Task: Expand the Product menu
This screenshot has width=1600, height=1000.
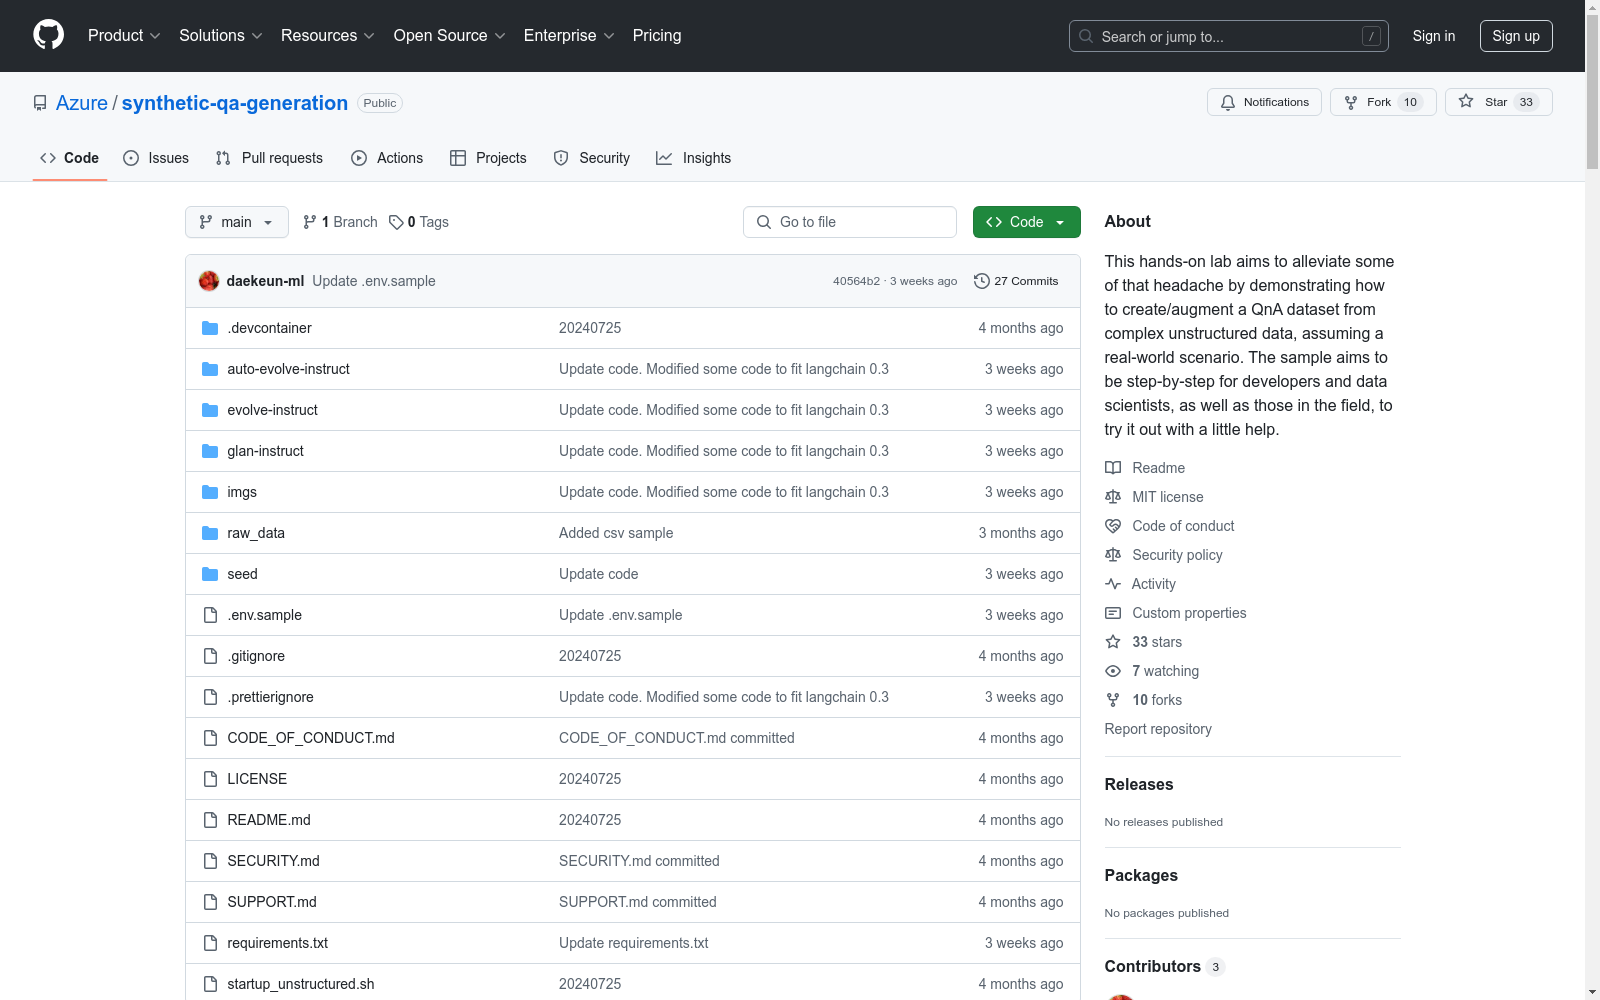Action: [124, 35]
